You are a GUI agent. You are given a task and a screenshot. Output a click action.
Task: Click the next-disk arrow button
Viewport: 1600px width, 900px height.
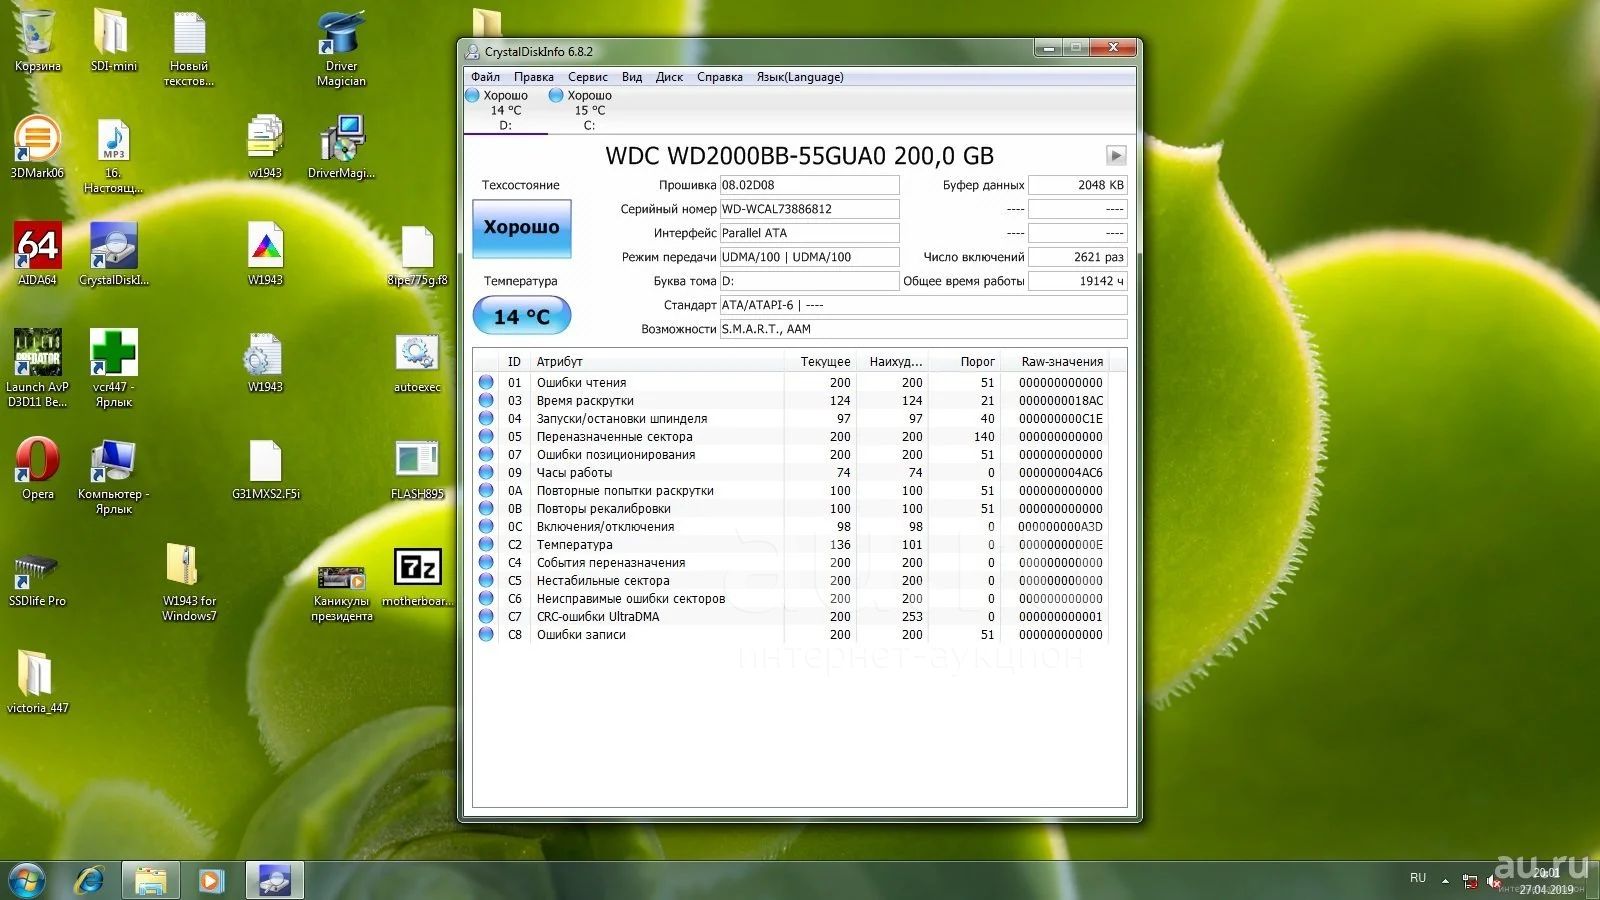(x=1116, y=155)
